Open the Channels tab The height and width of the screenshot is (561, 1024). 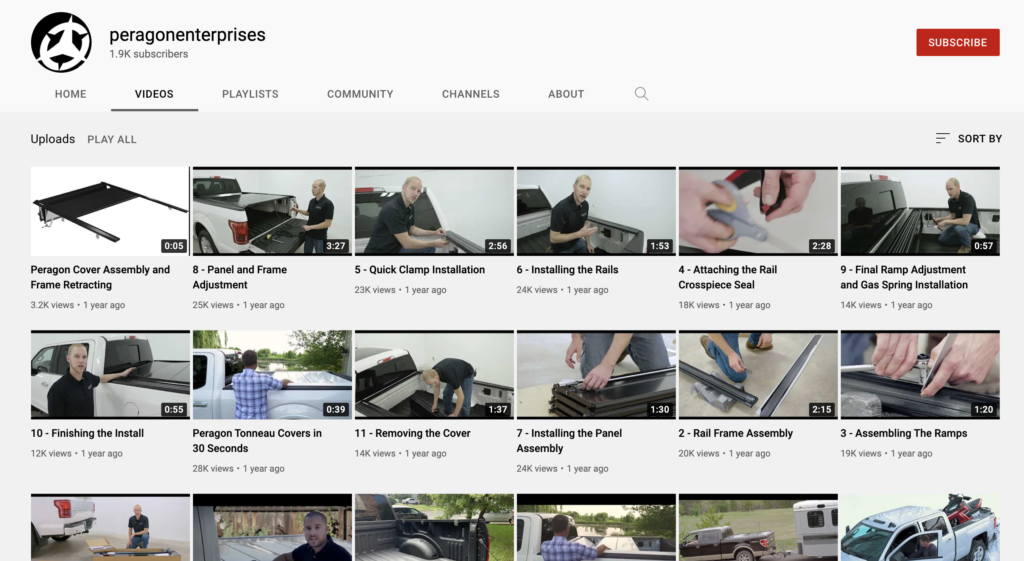pos(470,94)
